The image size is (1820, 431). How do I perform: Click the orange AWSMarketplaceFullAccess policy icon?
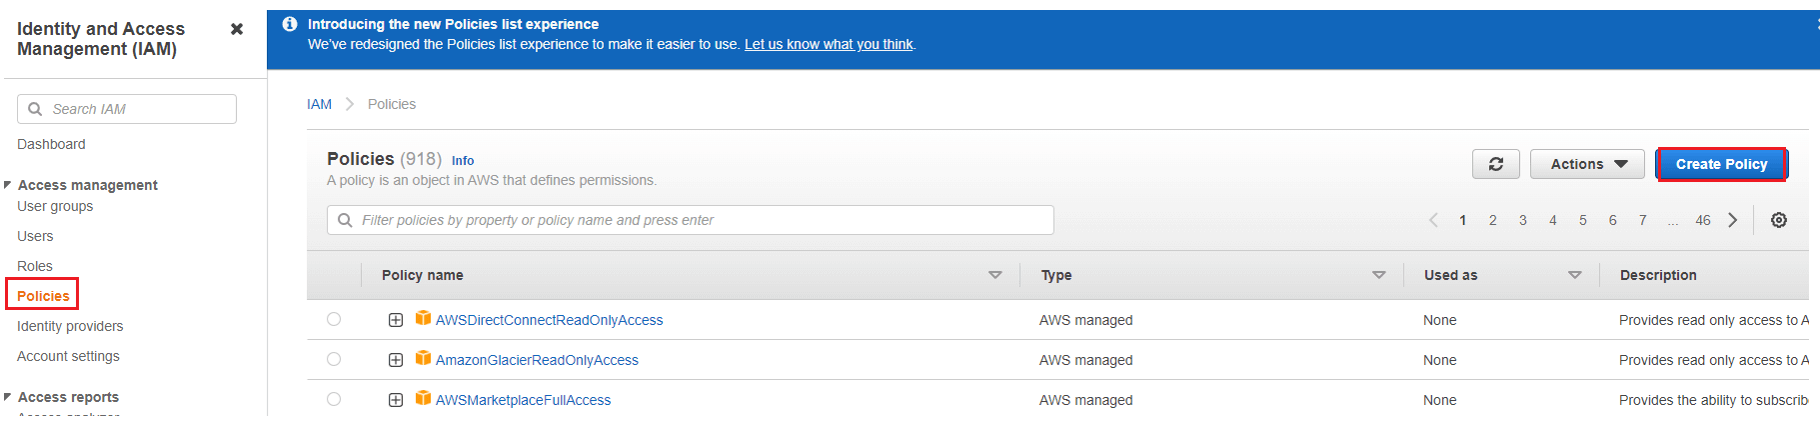(x=423, y=398)
